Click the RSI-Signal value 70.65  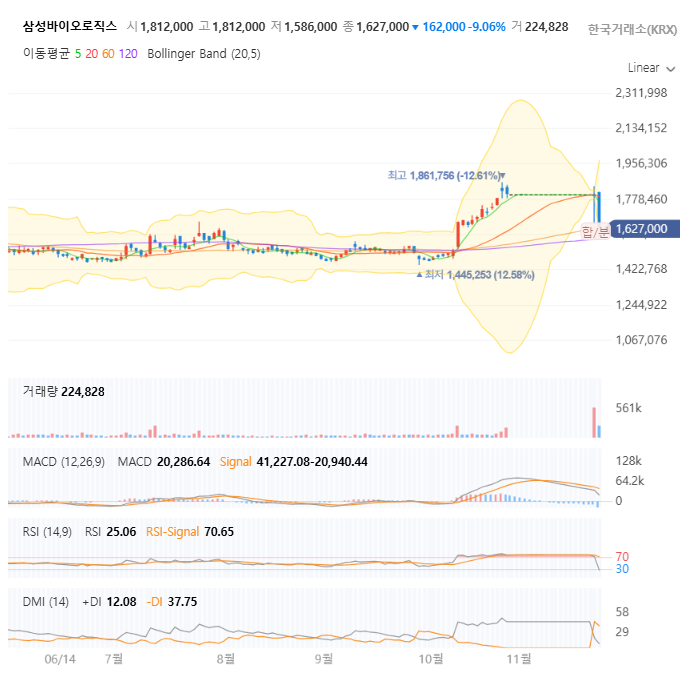[x=218, y=532]
